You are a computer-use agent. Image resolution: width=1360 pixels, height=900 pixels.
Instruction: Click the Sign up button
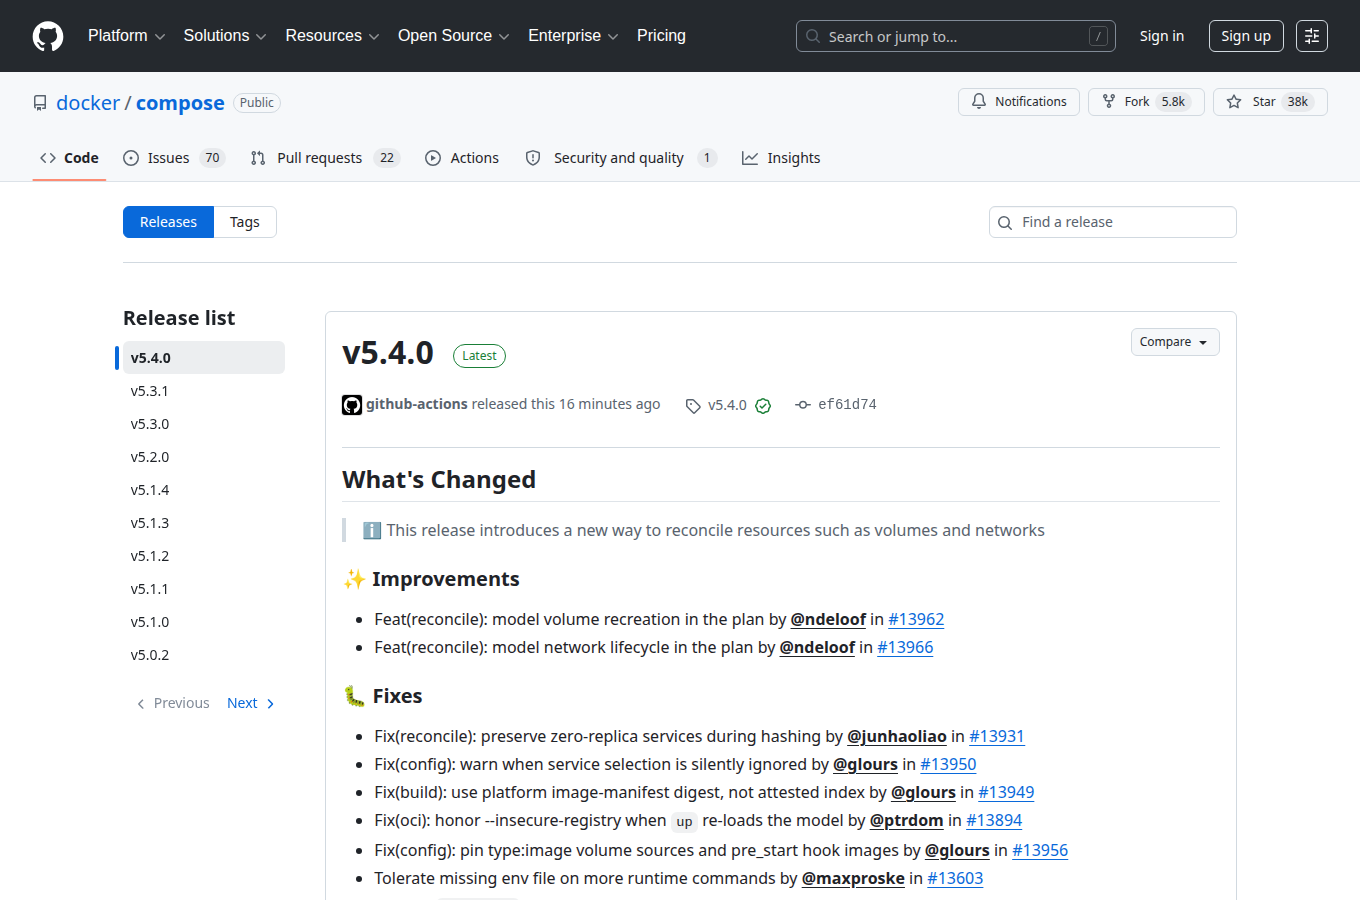1246,36
